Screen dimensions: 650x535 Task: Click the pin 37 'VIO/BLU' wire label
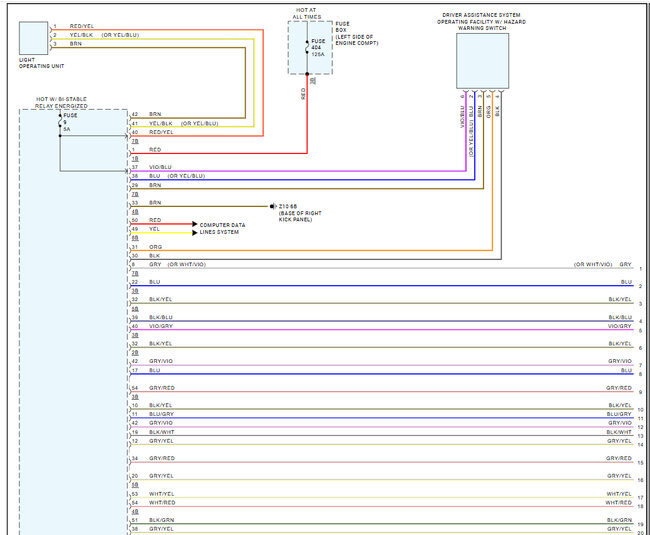(160, 167)
